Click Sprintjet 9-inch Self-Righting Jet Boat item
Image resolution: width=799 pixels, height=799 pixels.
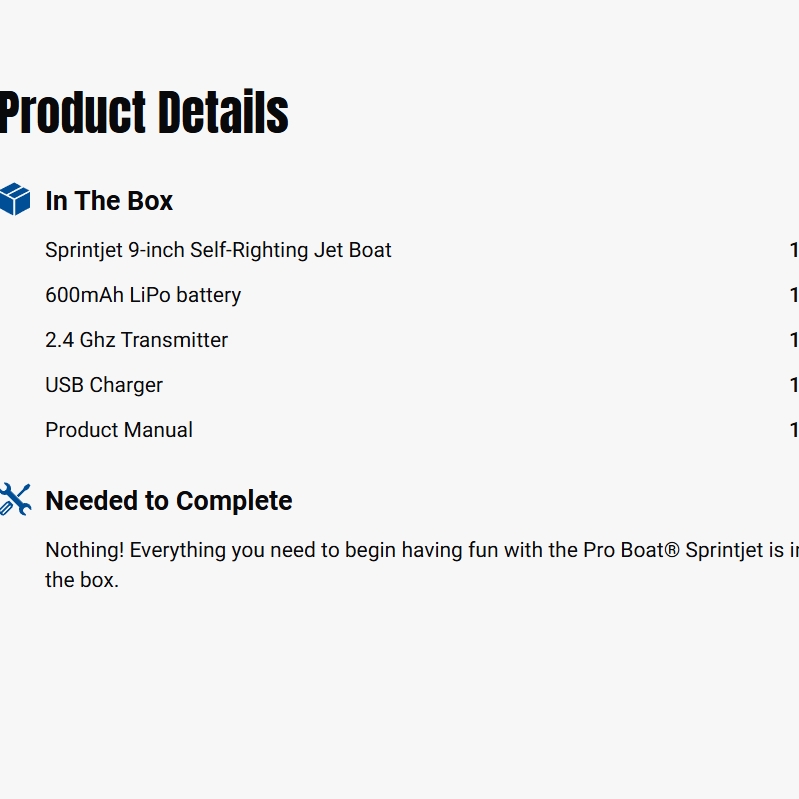(218, 250)
